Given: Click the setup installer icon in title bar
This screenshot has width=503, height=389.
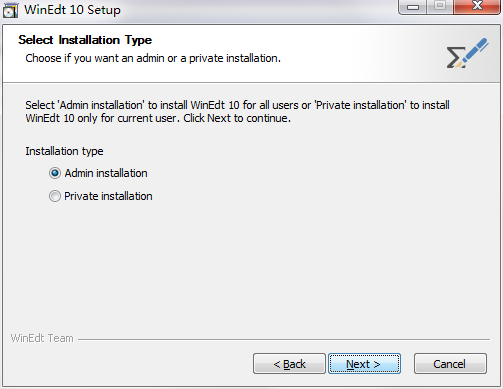Looking at the screenshot, I should tap(10, 10).
